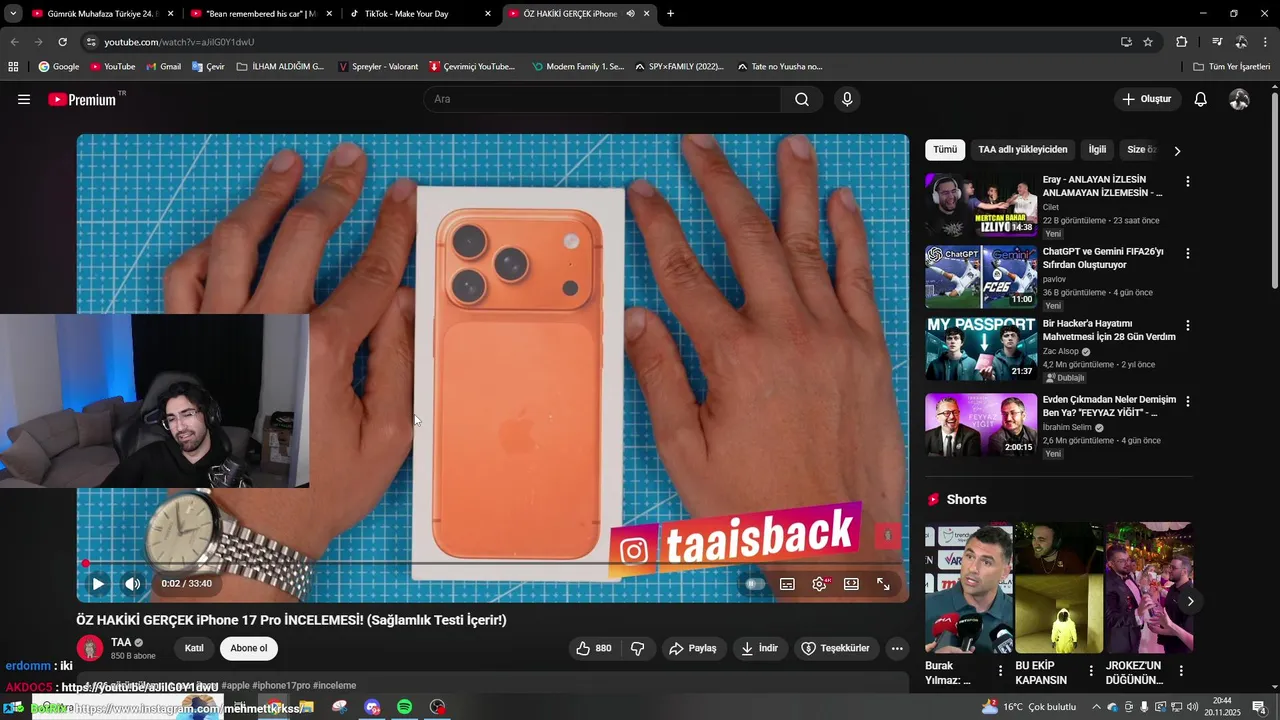
Task: Mute the ÖZ HAKİKİ GERÇEK tab audio
Action: tap(630, 13)
